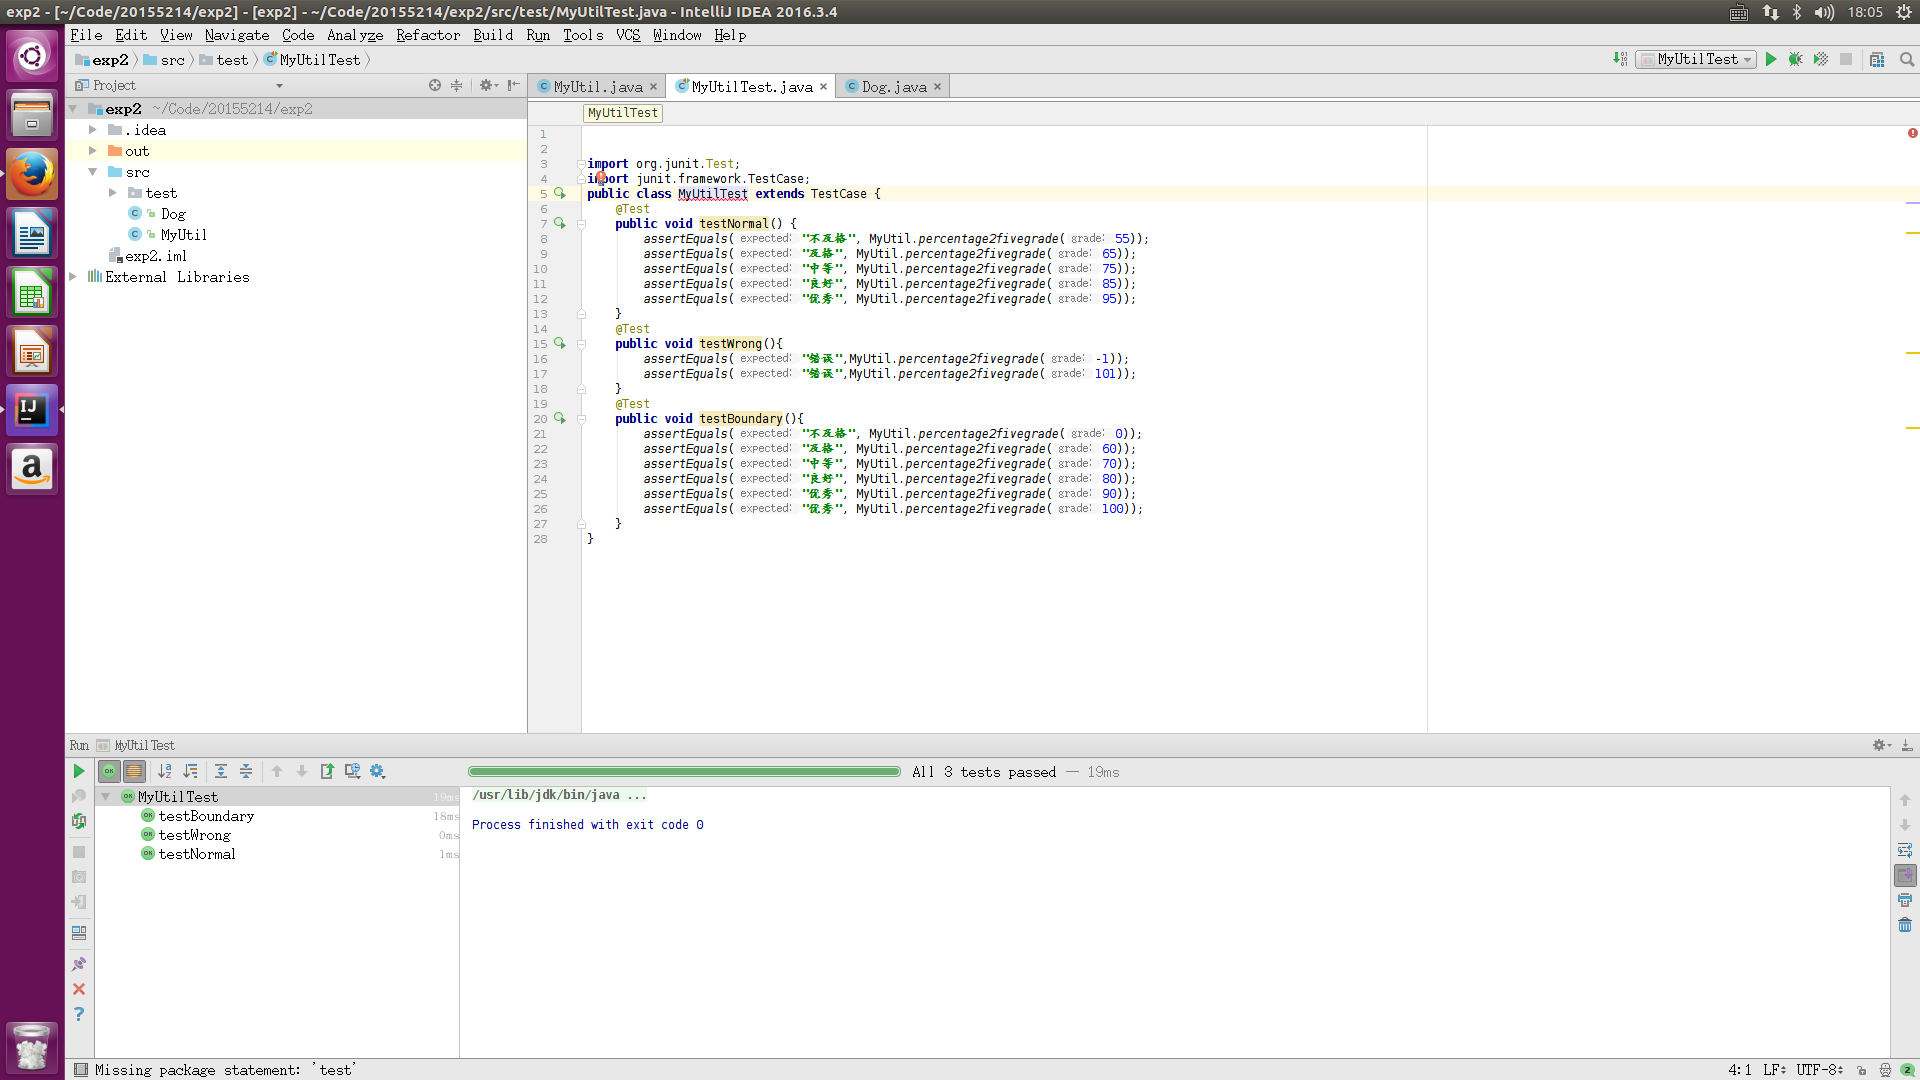The height and width of the screenshot is (1080, 1920).
Task: Hide the Project panel
Action: [513, 86]
